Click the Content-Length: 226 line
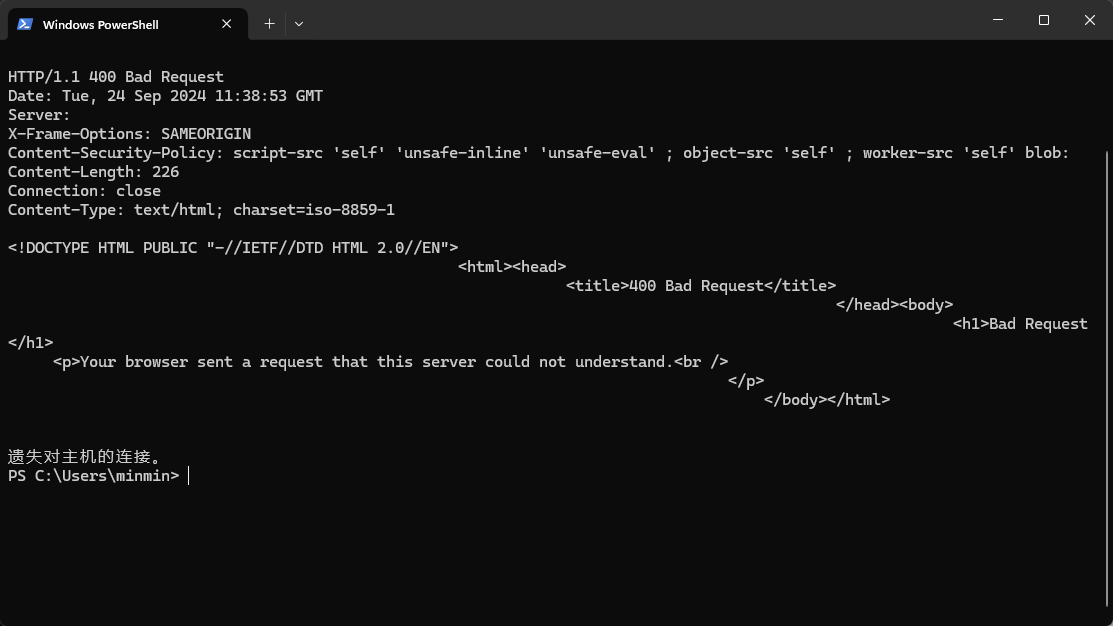 [x=94, y=172]
